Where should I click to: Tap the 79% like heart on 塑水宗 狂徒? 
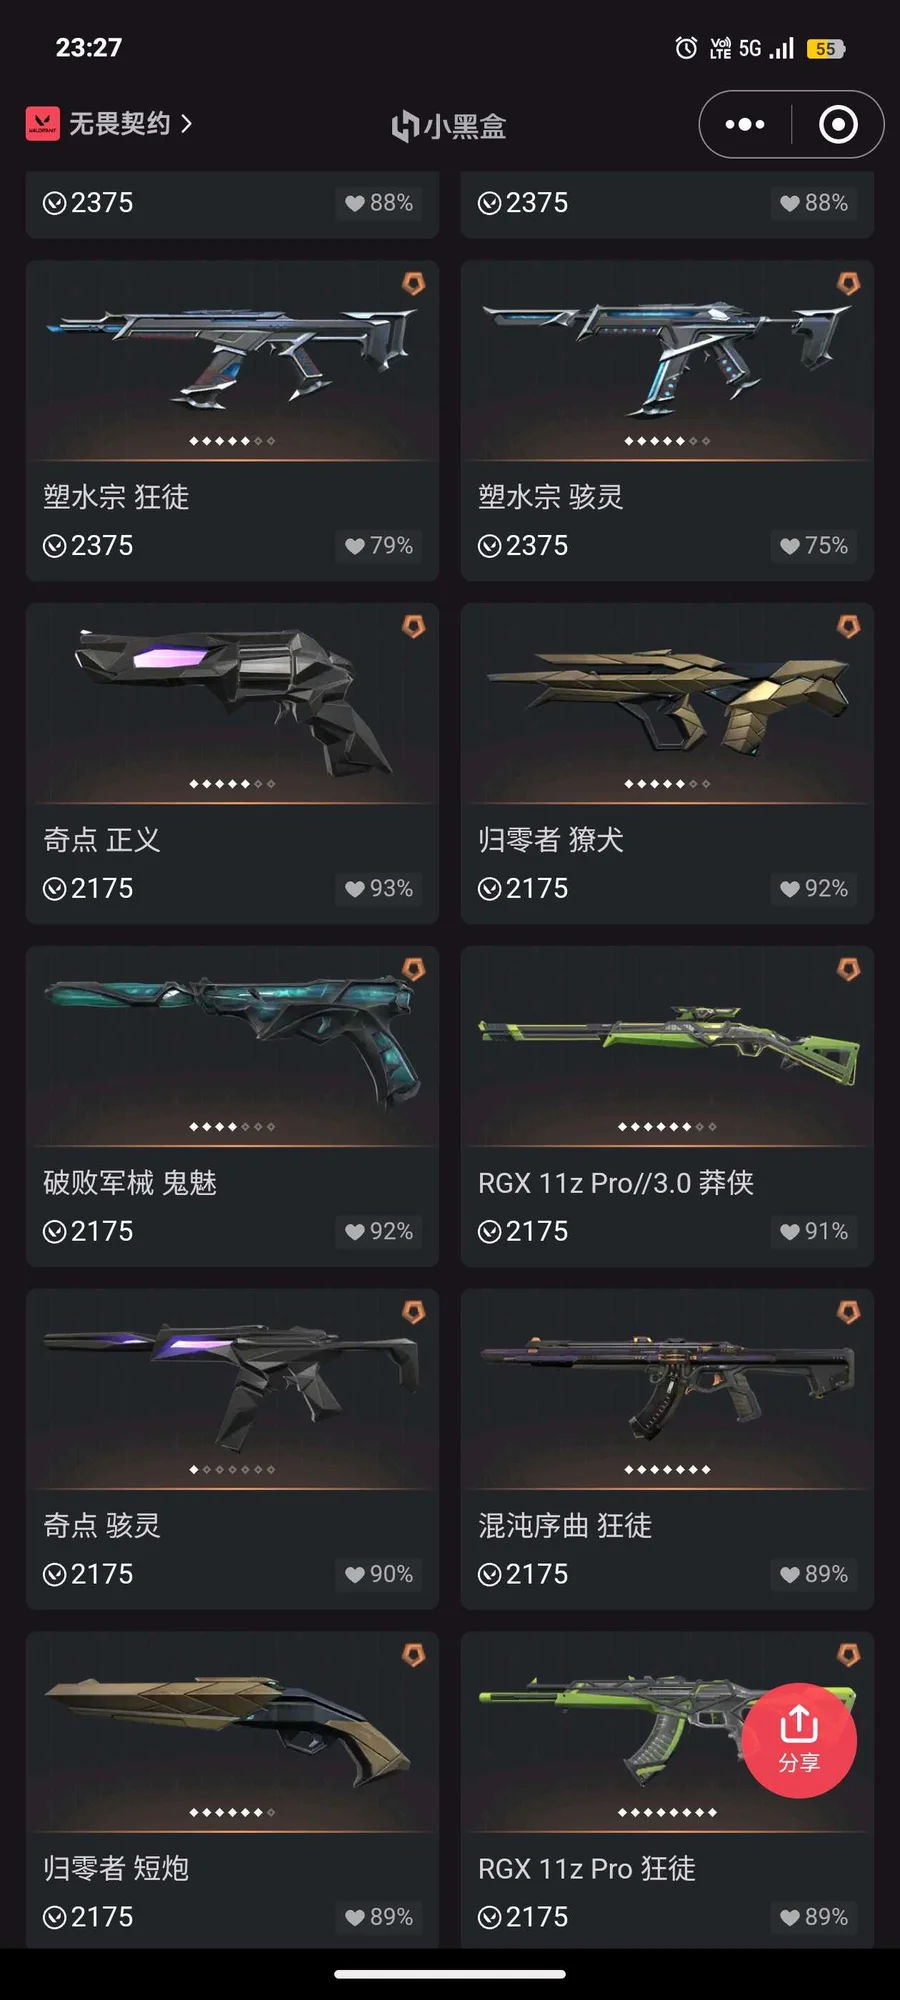coord(355,546)
